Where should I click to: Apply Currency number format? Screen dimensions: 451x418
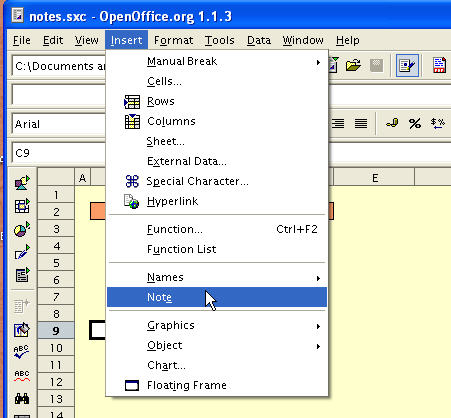pyautogui.click(x=392, y=124)
